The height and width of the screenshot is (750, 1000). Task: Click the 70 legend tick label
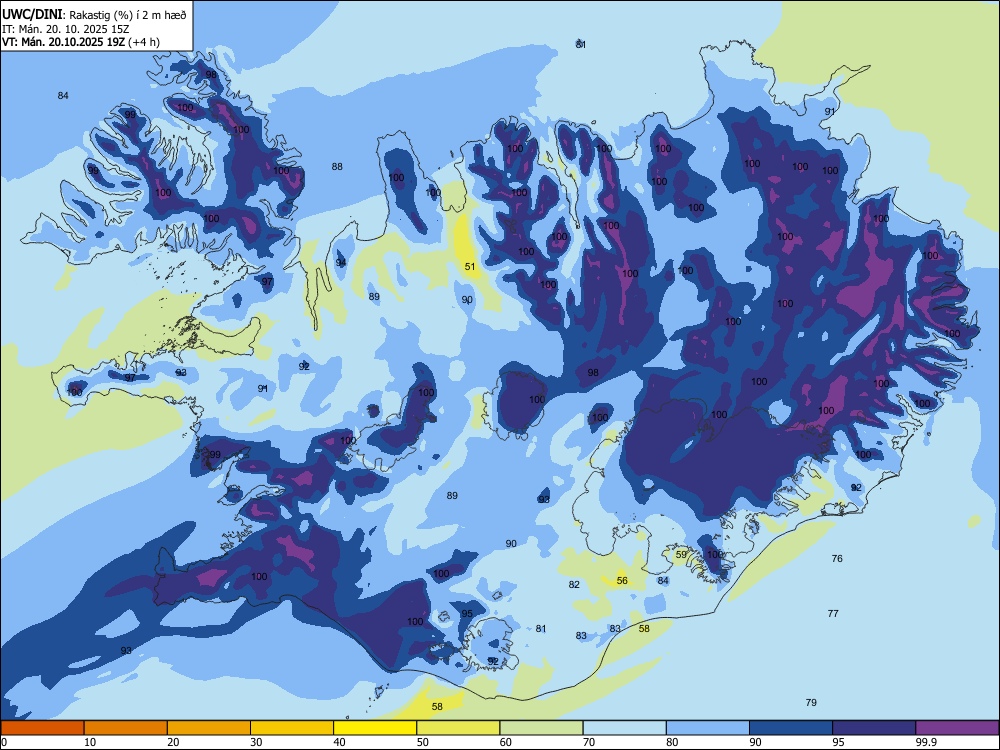tap(589, 742)
